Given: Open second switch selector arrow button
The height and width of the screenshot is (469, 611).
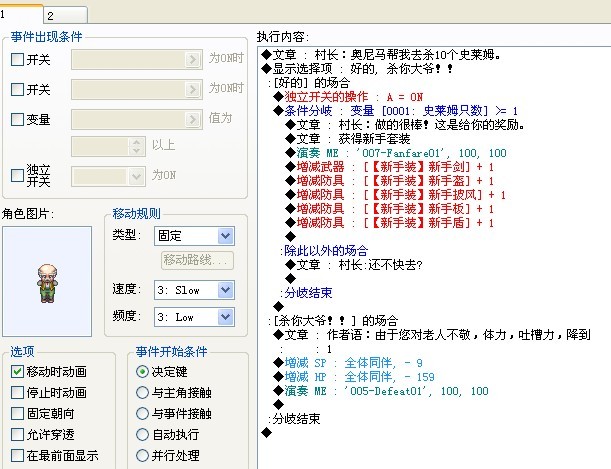Looking at the screenshot, I should coord(192,90).
